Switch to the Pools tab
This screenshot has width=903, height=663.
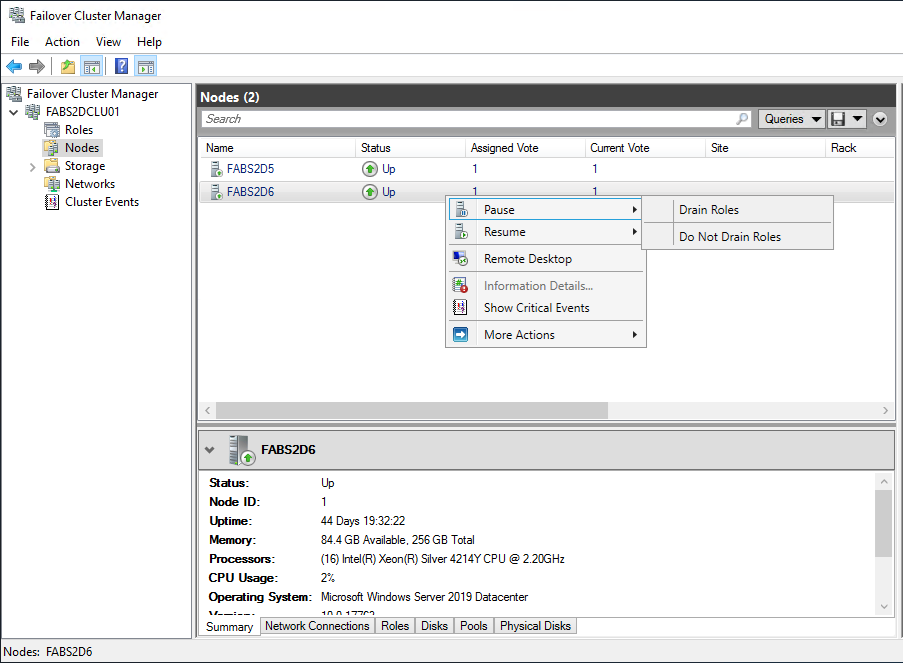coord(474,626)
